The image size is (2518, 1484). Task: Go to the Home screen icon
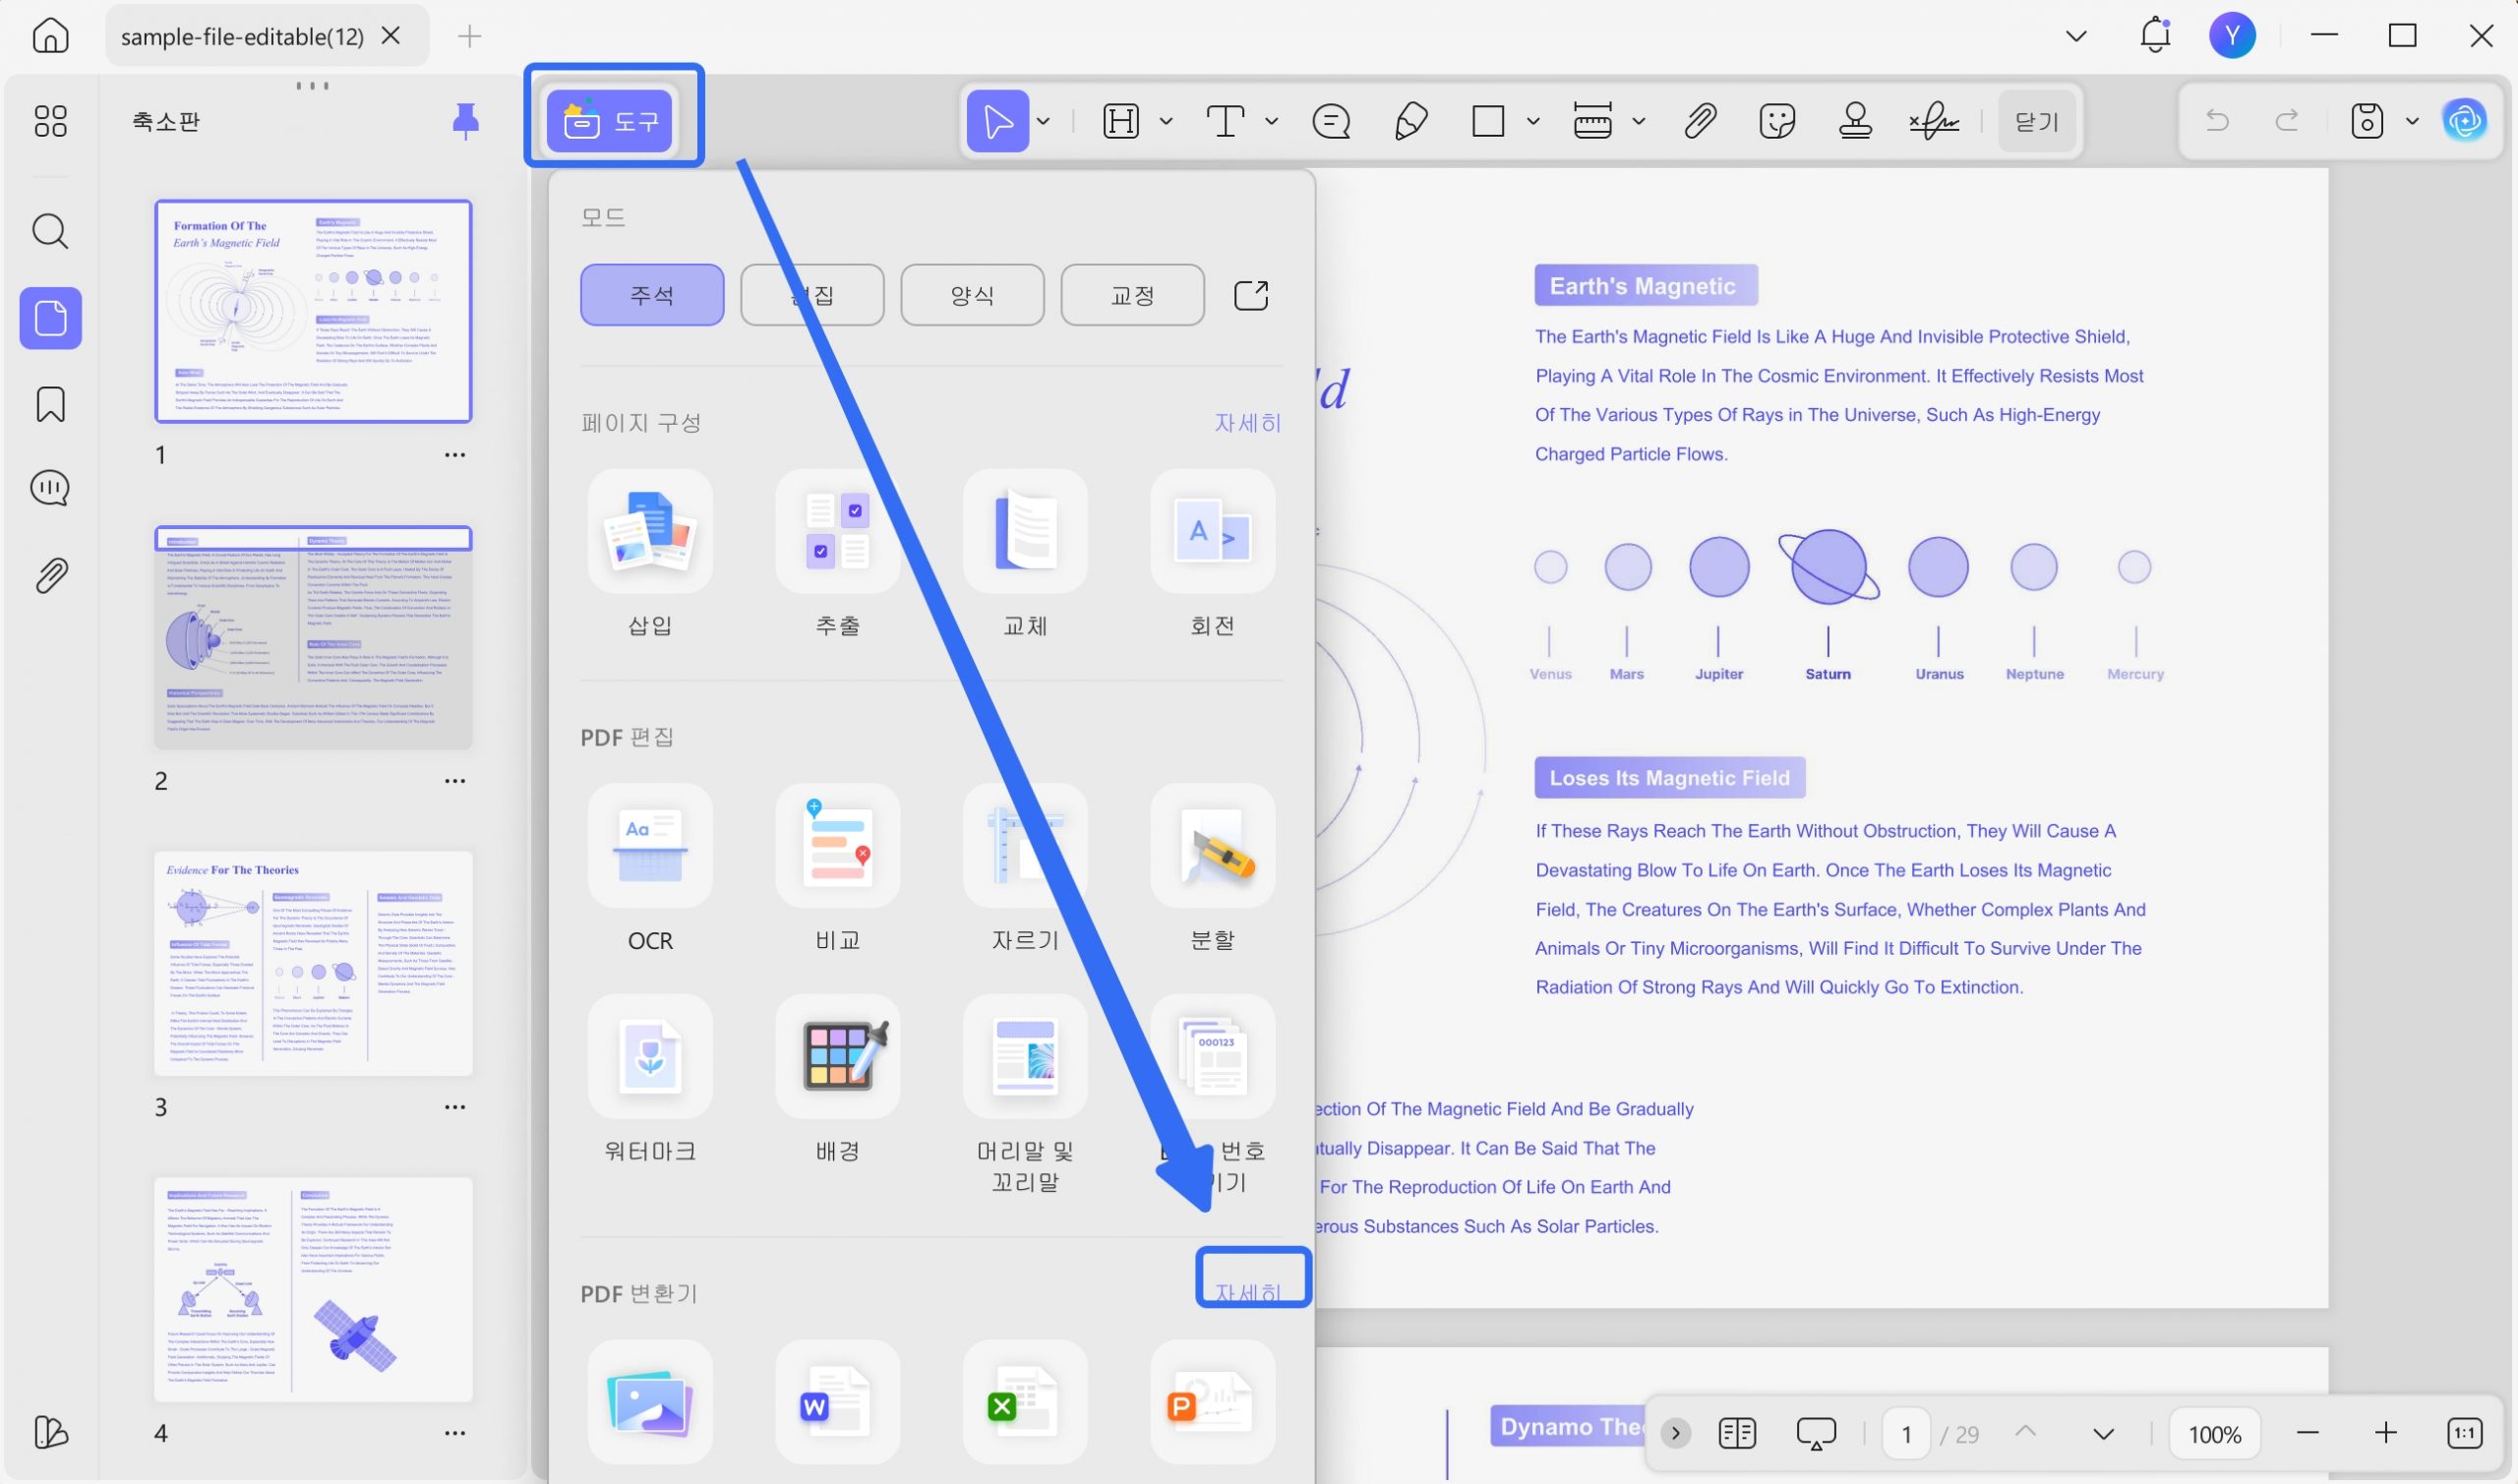[x=50, y=36]
